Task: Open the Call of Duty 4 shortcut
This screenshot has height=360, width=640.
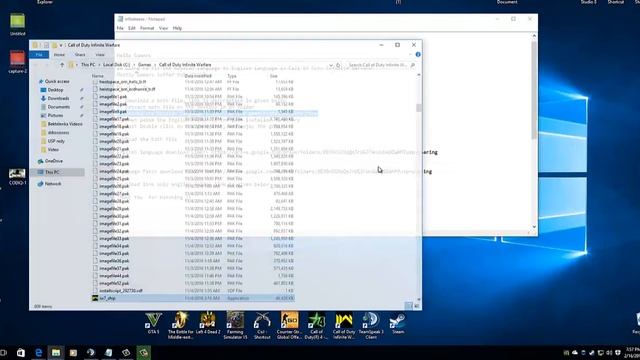Action: (316, 325)
